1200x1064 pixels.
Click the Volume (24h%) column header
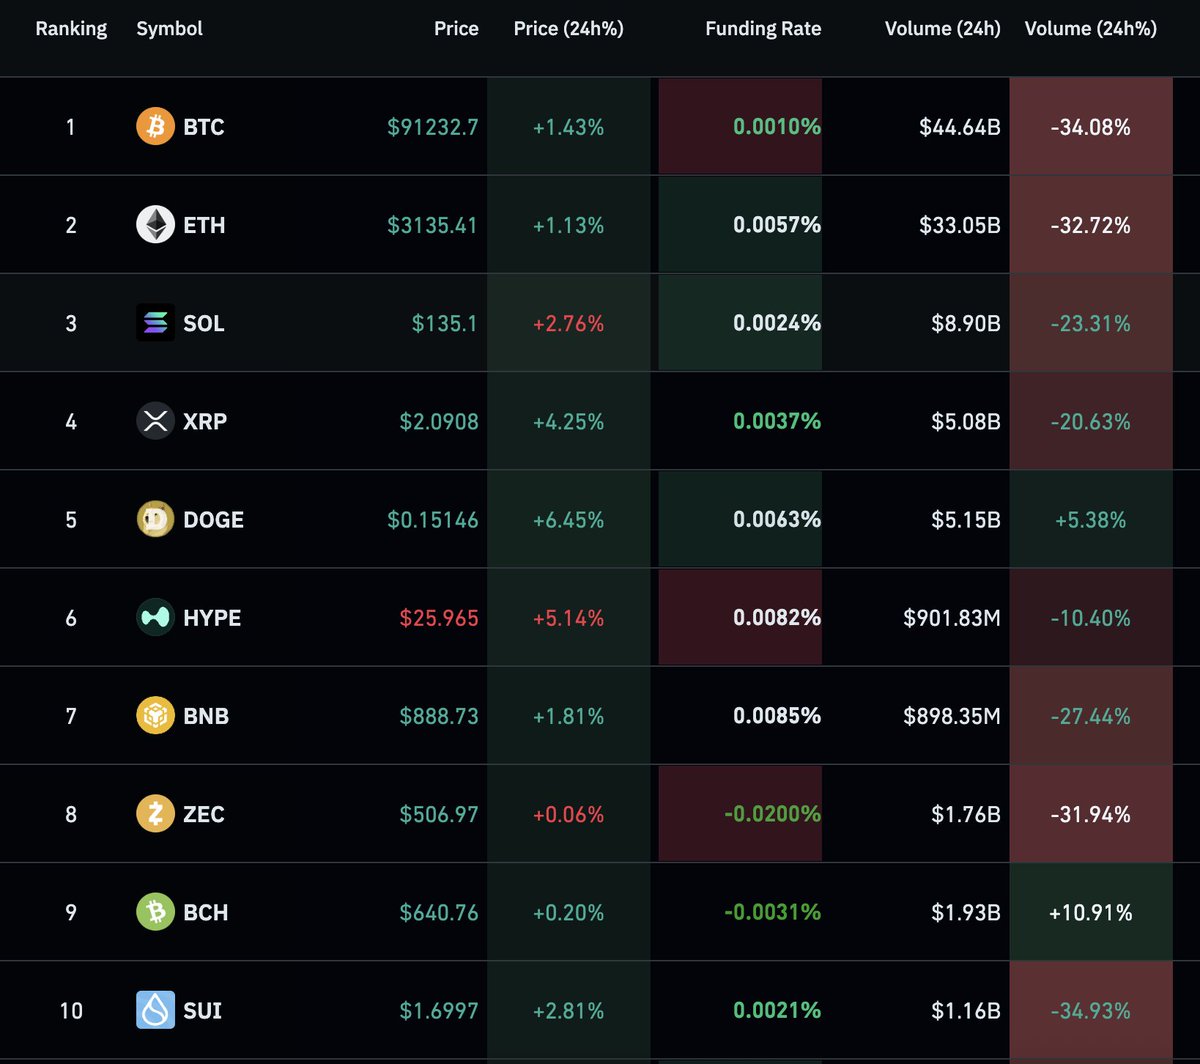[x=1090, y=28]
